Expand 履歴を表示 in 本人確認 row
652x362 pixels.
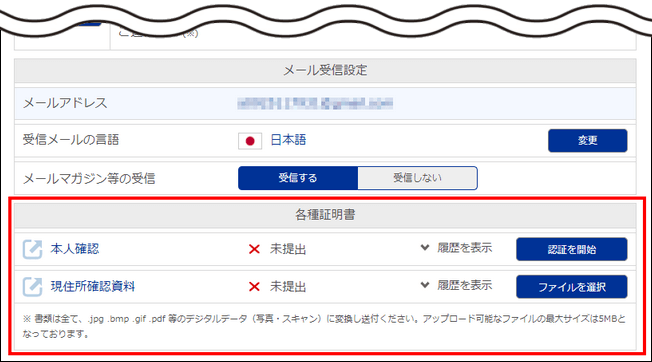coord(464,248)
